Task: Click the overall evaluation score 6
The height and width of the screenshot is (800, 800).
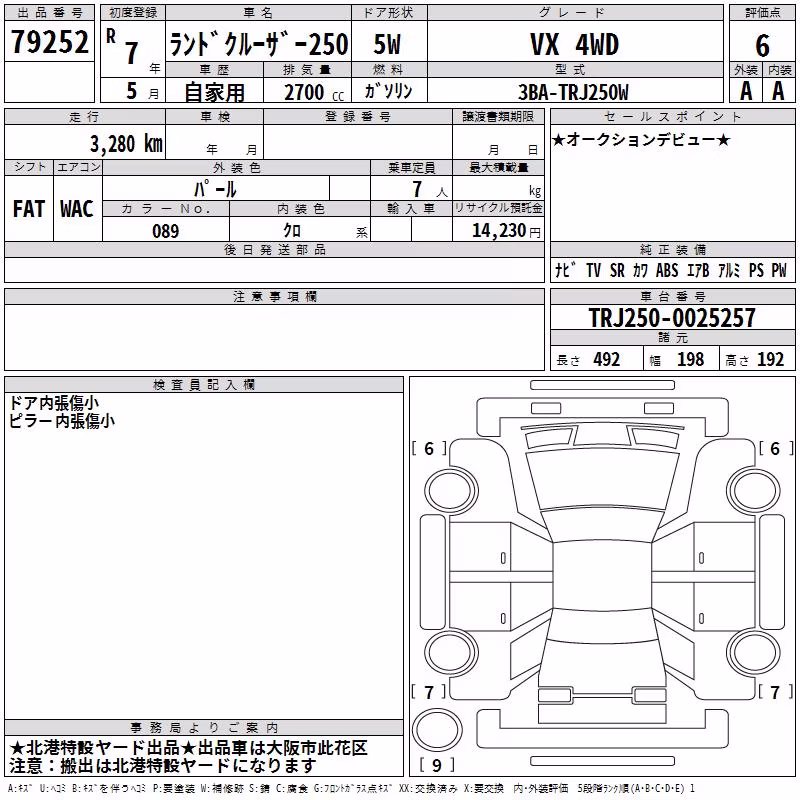Action: pos(762,45)
